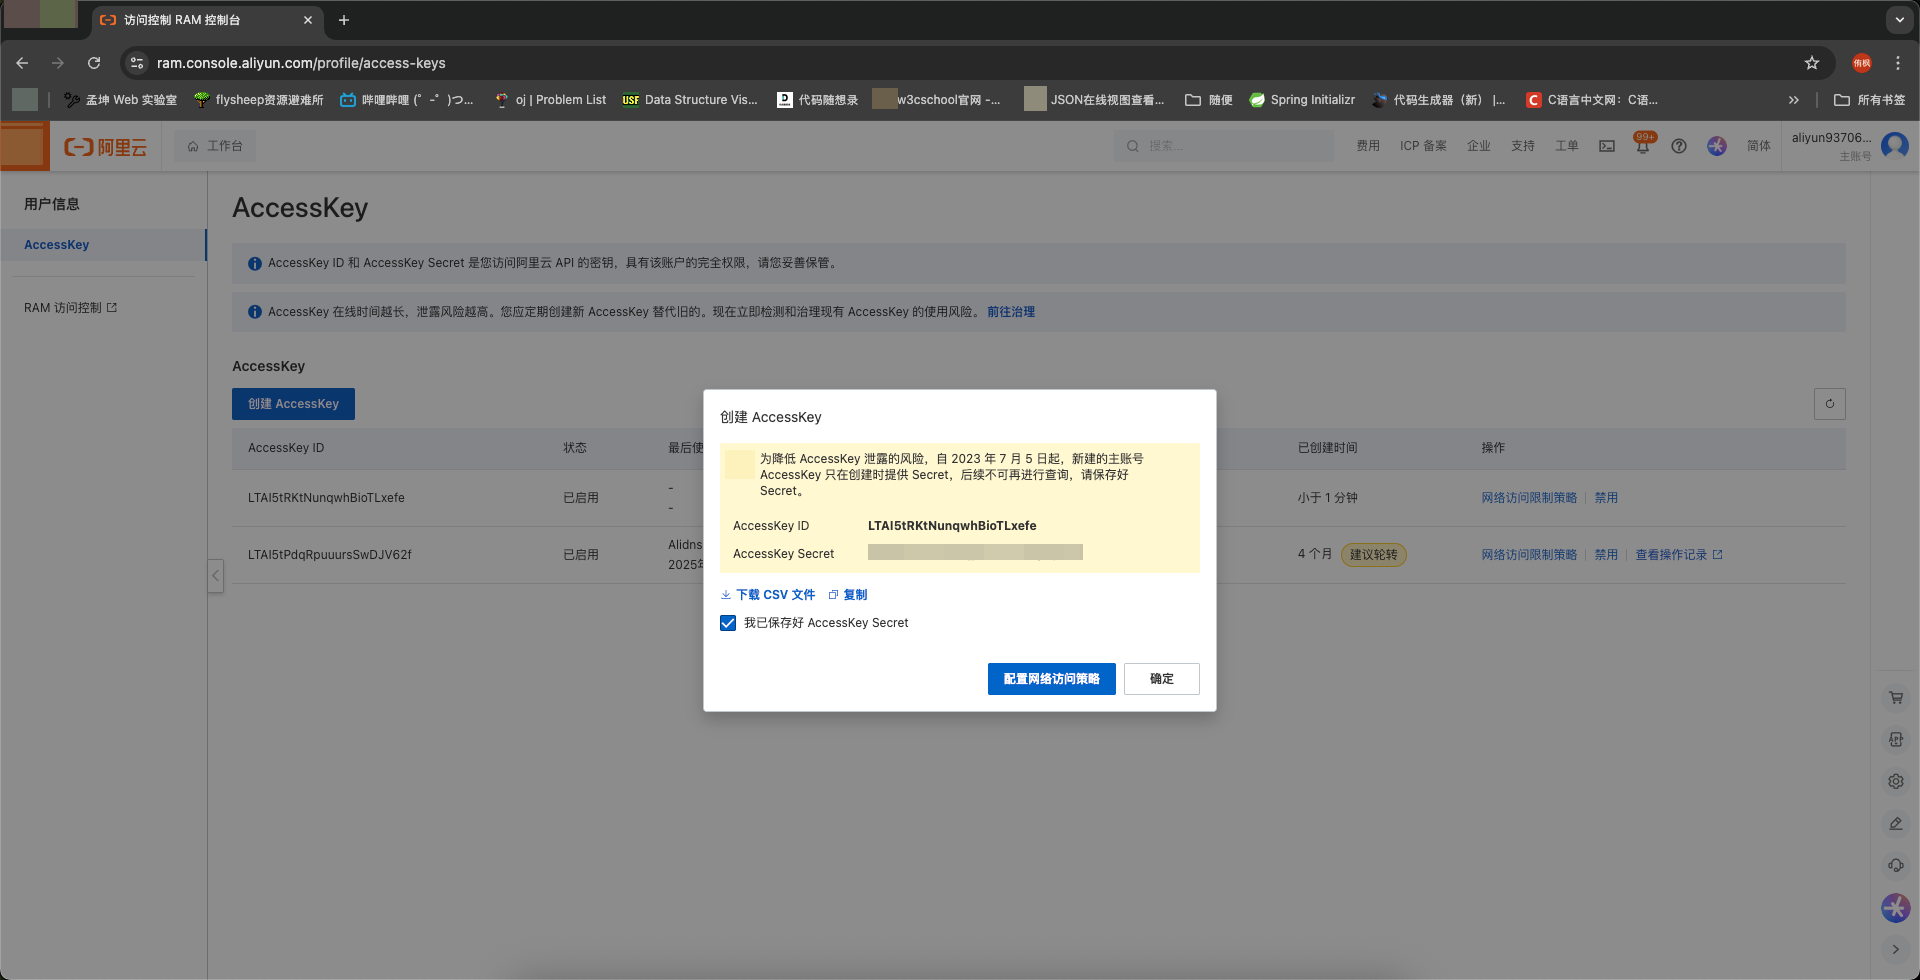
Task: Follow the 前往治理 link
Action: pyautogui.click(x=1010, y=312)
